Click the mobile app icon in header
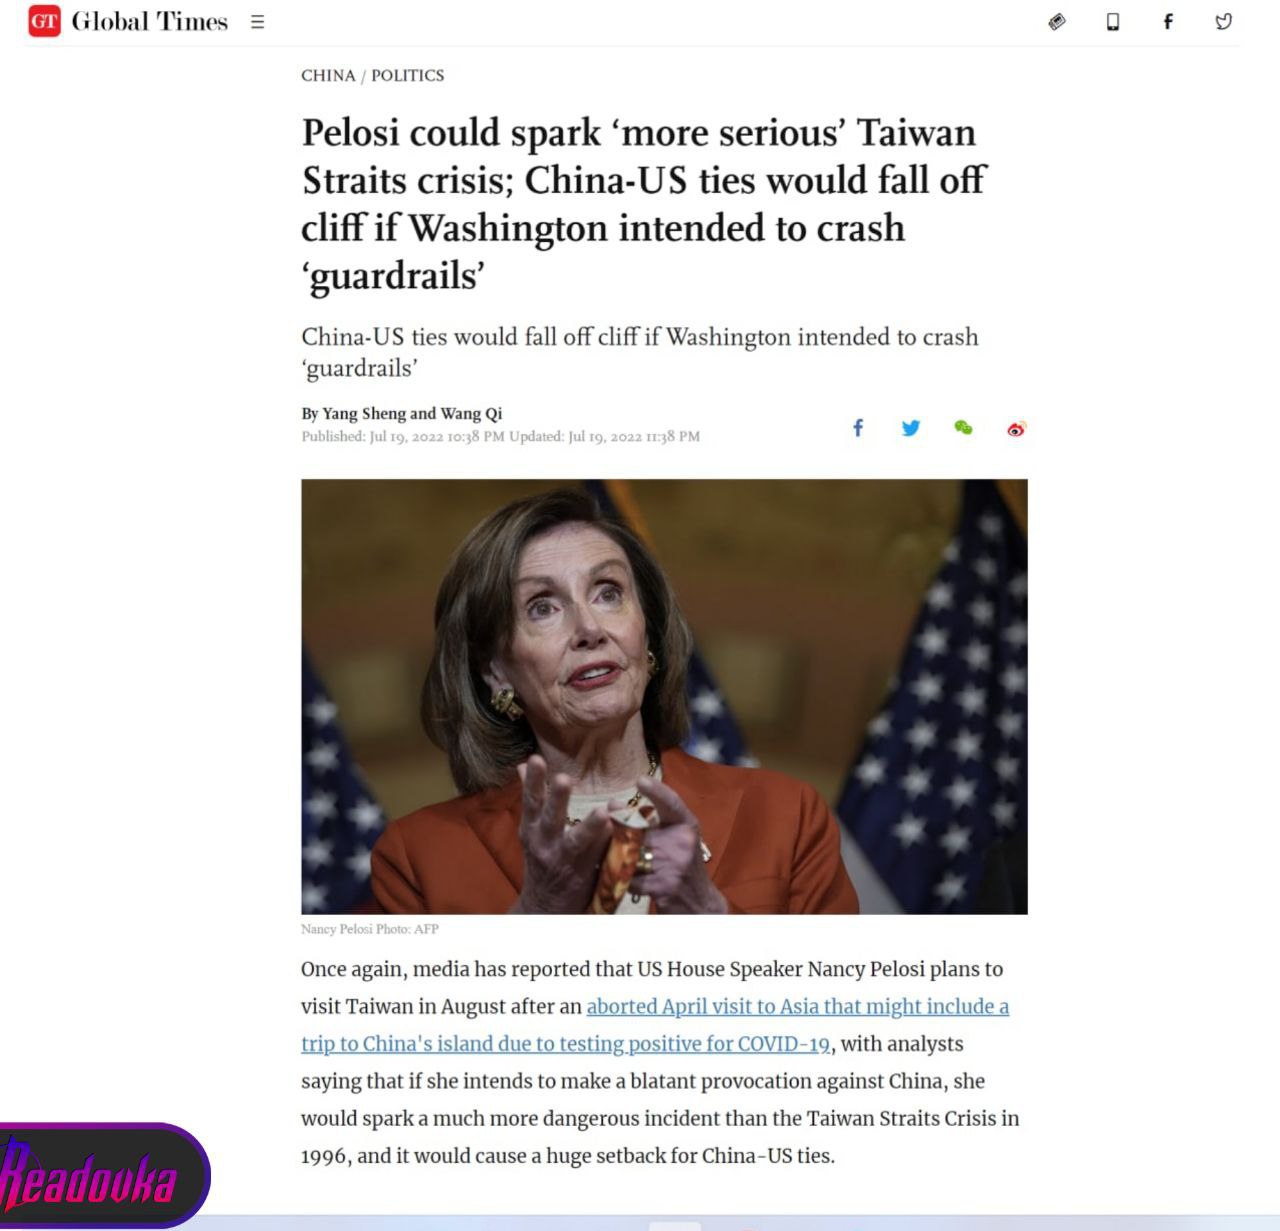Viewport: 1280px width, 1231px height. pyautogui.click(x=1113, y=22)
